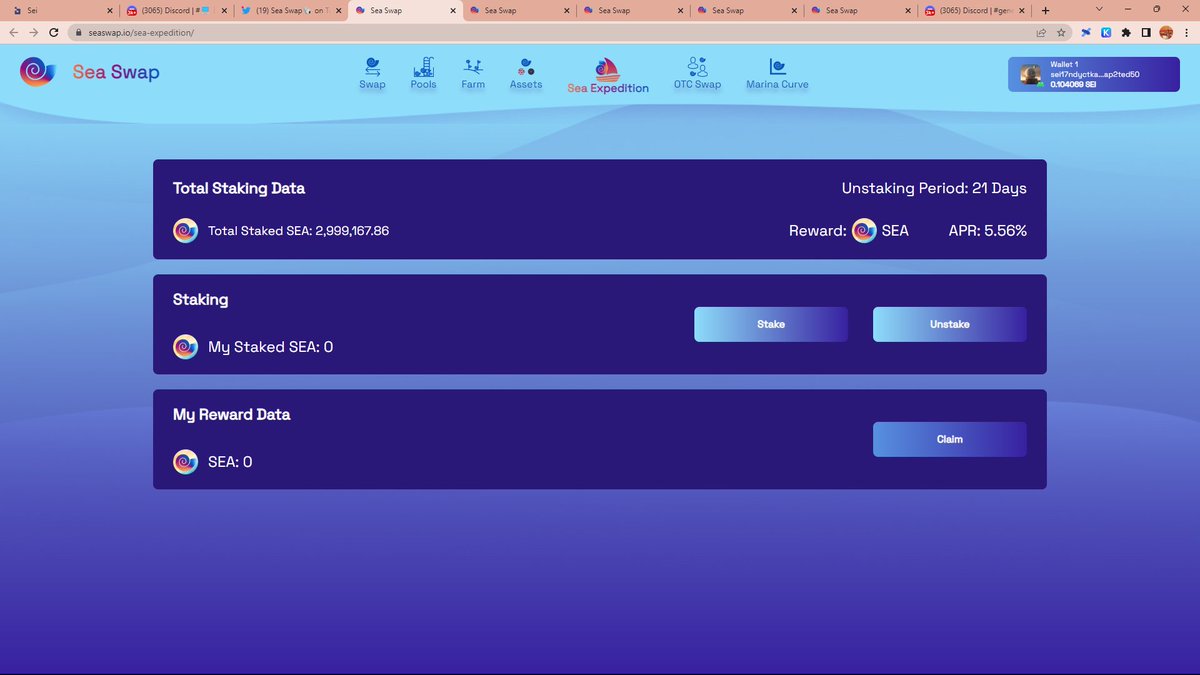Reload the seaswap.io page
Image resolution: width=1200 pixels, height=675 pixels.
[x=53, y=32]
